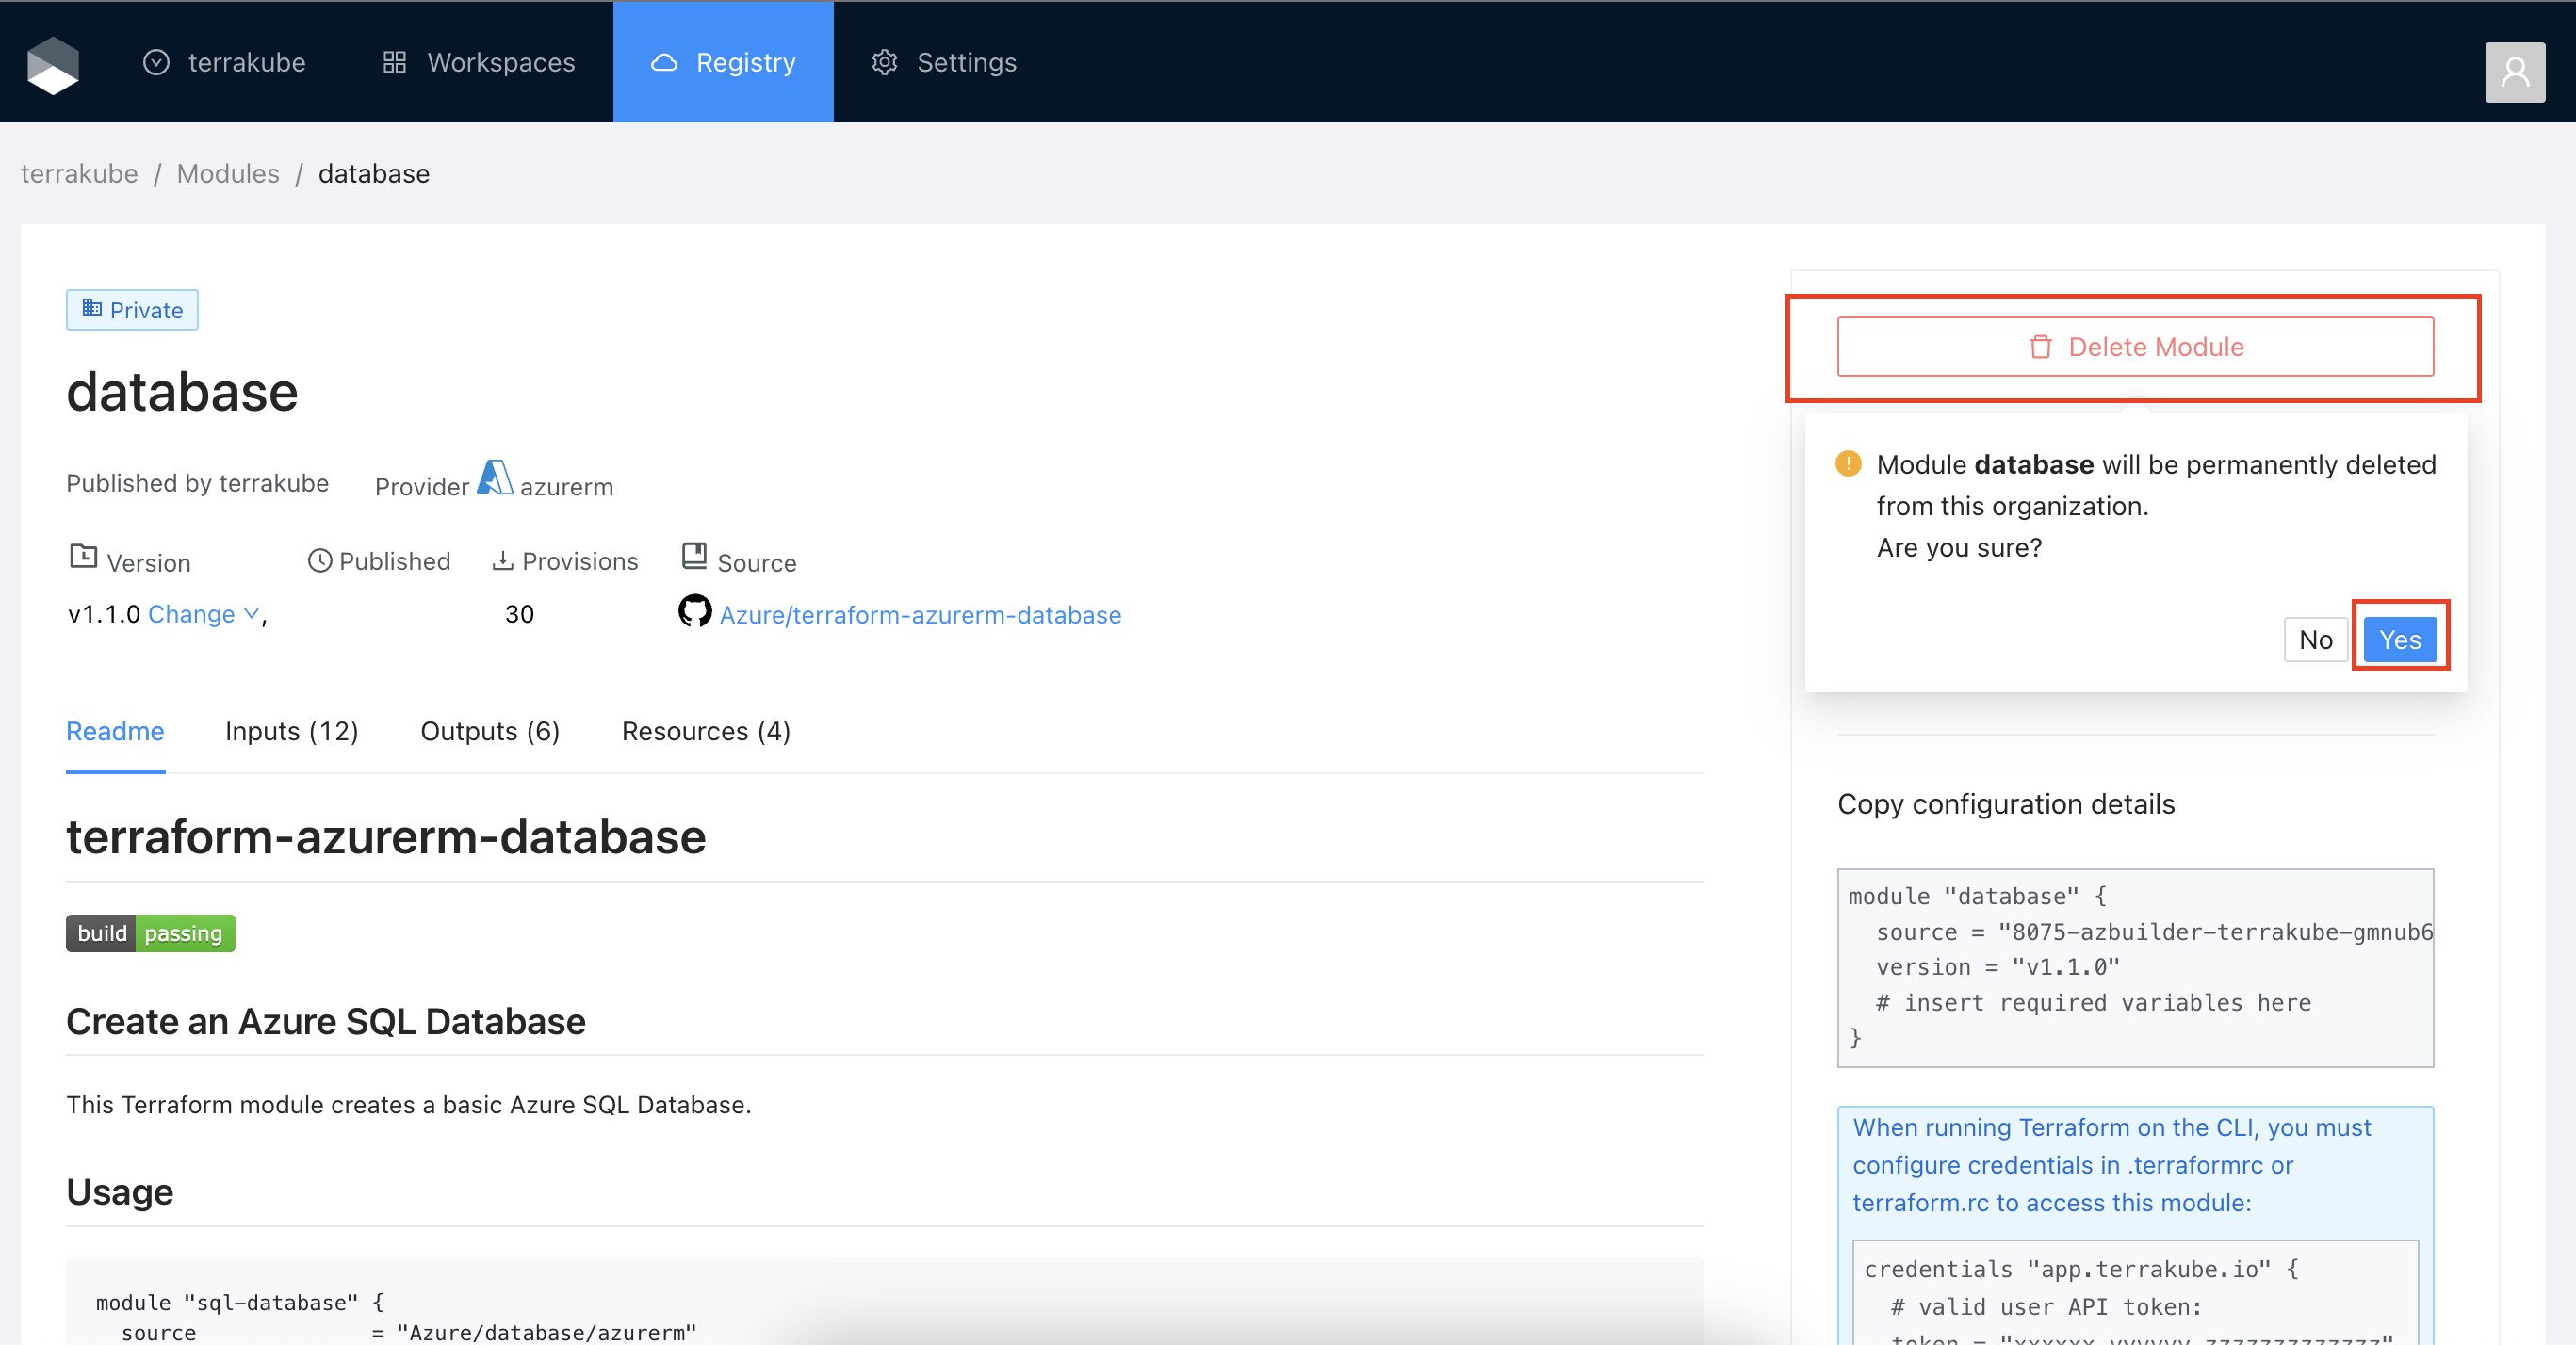Viewport: 2576px width, 1345px height.
Task: Switch to the Inputs (12) tab
Action: pos(291,731)
